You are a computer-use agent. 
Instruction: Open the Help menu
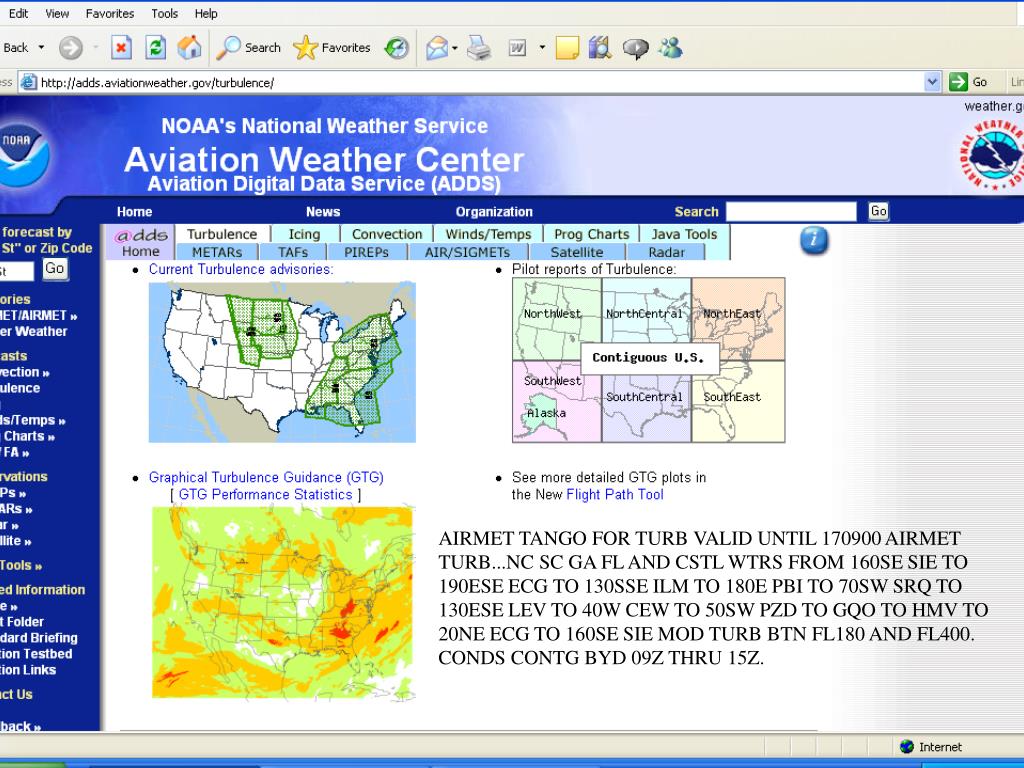point(206,13)
